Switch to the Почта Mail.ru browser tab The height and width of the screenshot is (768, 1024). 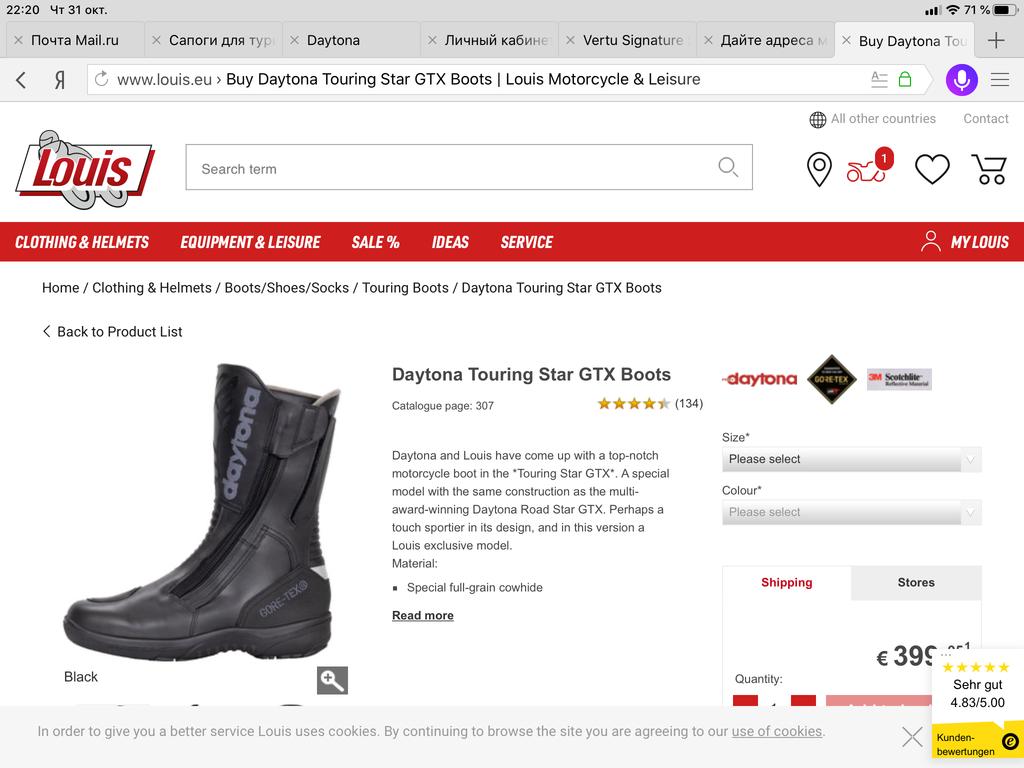tap(74, 41)
